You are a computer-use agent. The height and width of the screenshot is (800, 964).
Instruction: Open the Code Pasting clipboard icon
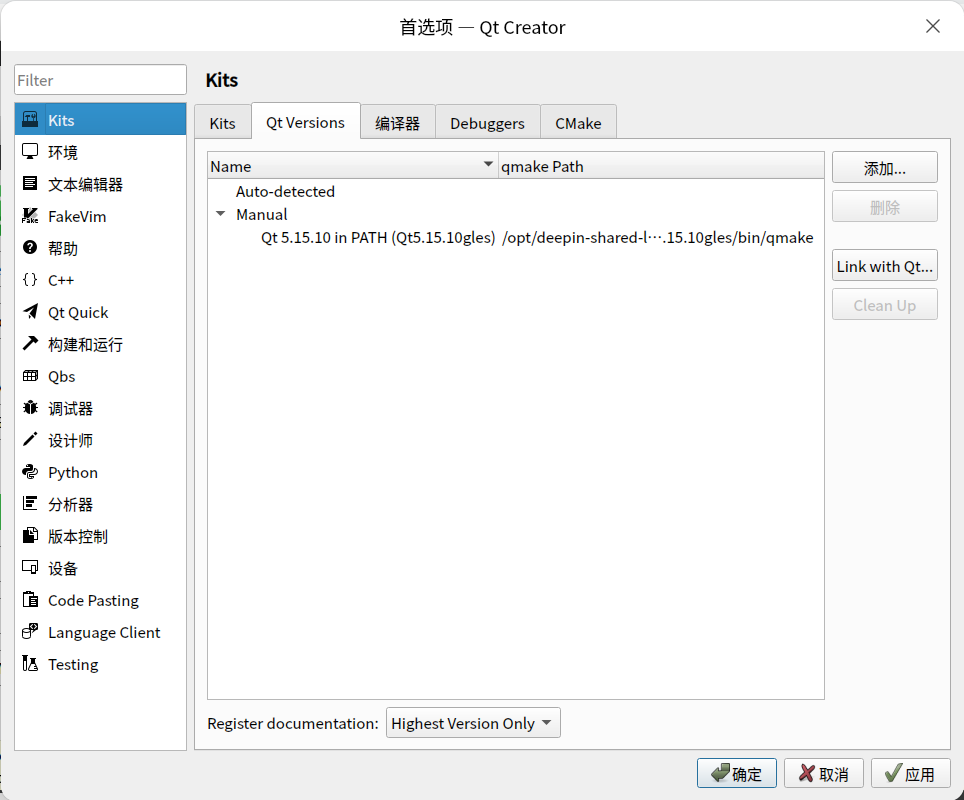coord(30,600)
